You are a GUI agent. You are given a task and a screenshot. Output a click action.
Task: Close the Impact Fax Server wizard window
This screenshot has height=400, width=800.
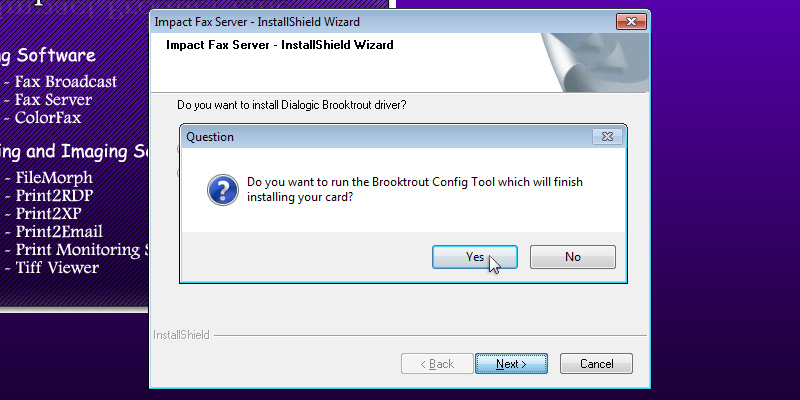point(630,20)
